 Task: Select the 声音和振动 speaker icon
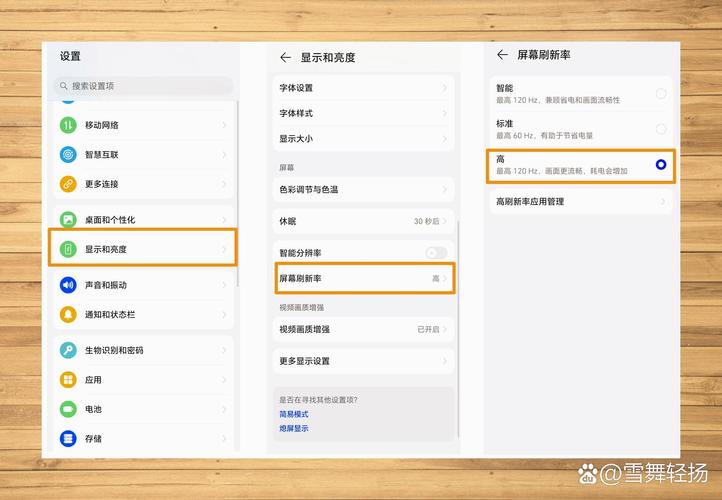68,285
